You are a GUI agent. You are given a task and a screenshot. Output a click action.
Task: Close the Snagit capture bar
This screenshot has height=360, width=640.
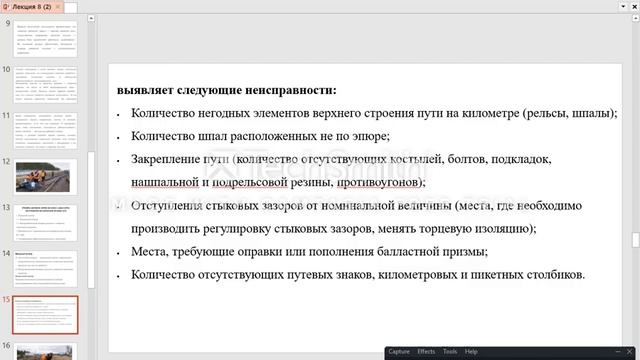(x=629, y=351)
